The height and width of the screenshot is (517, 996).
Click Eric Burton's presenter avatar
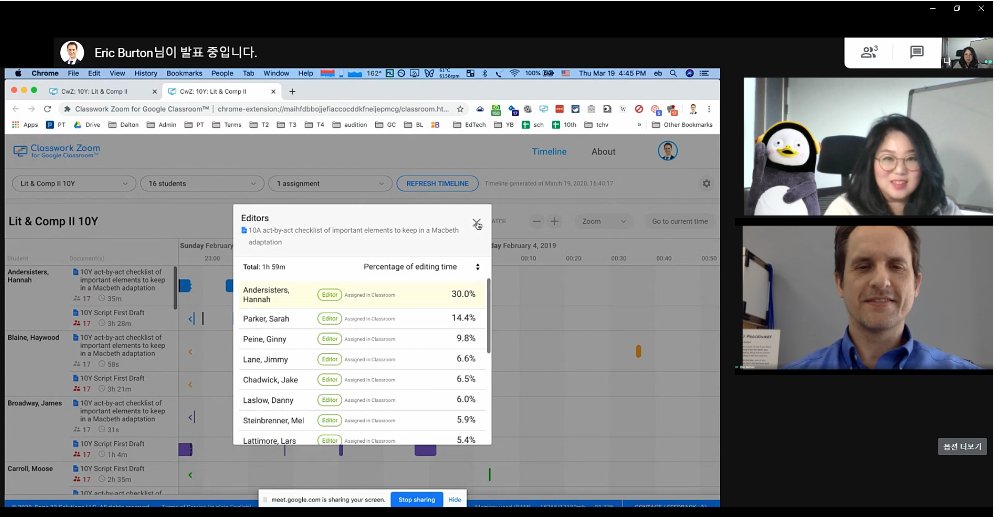(72, 52)
